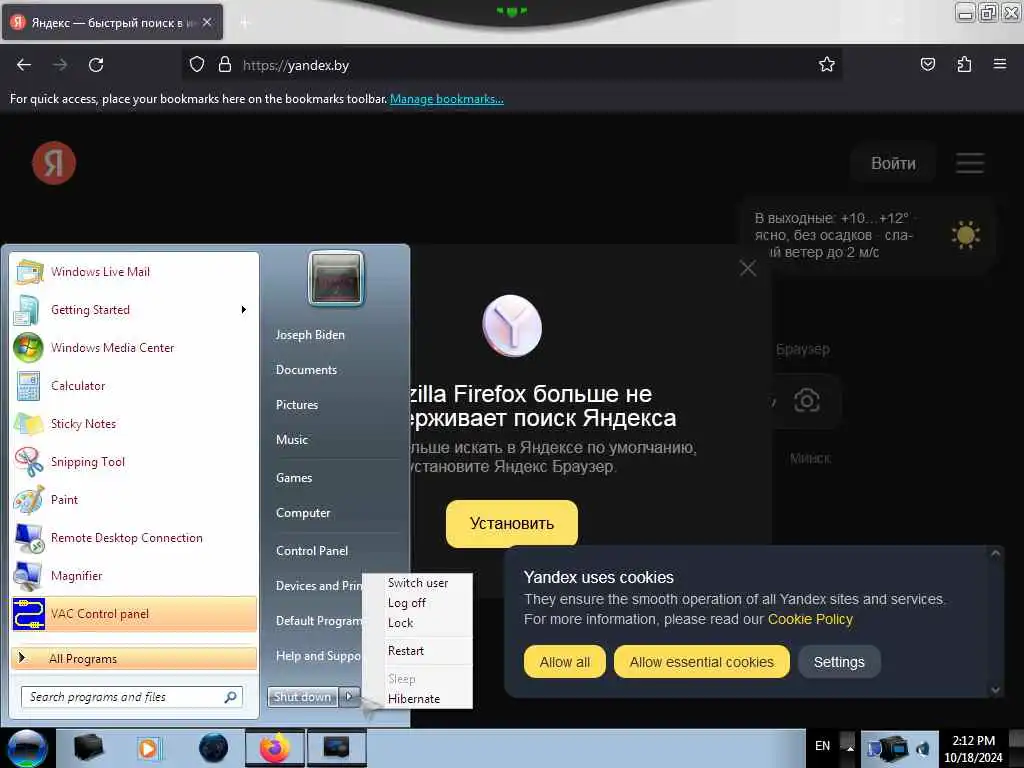
Task: Click the Windows Start orb
Action: 27,748
